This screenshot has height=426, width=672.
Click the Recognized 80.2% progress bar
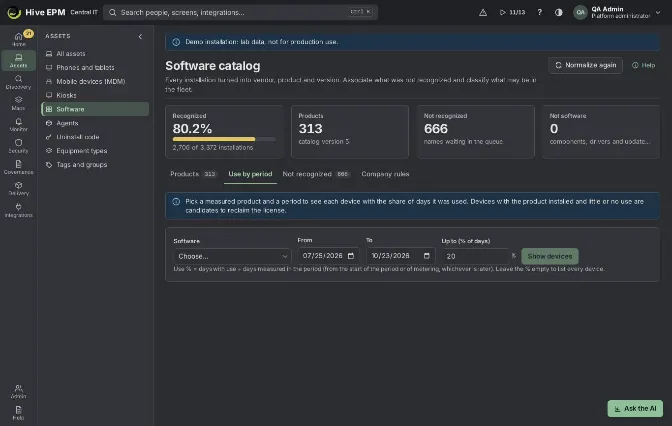point(224,139)
